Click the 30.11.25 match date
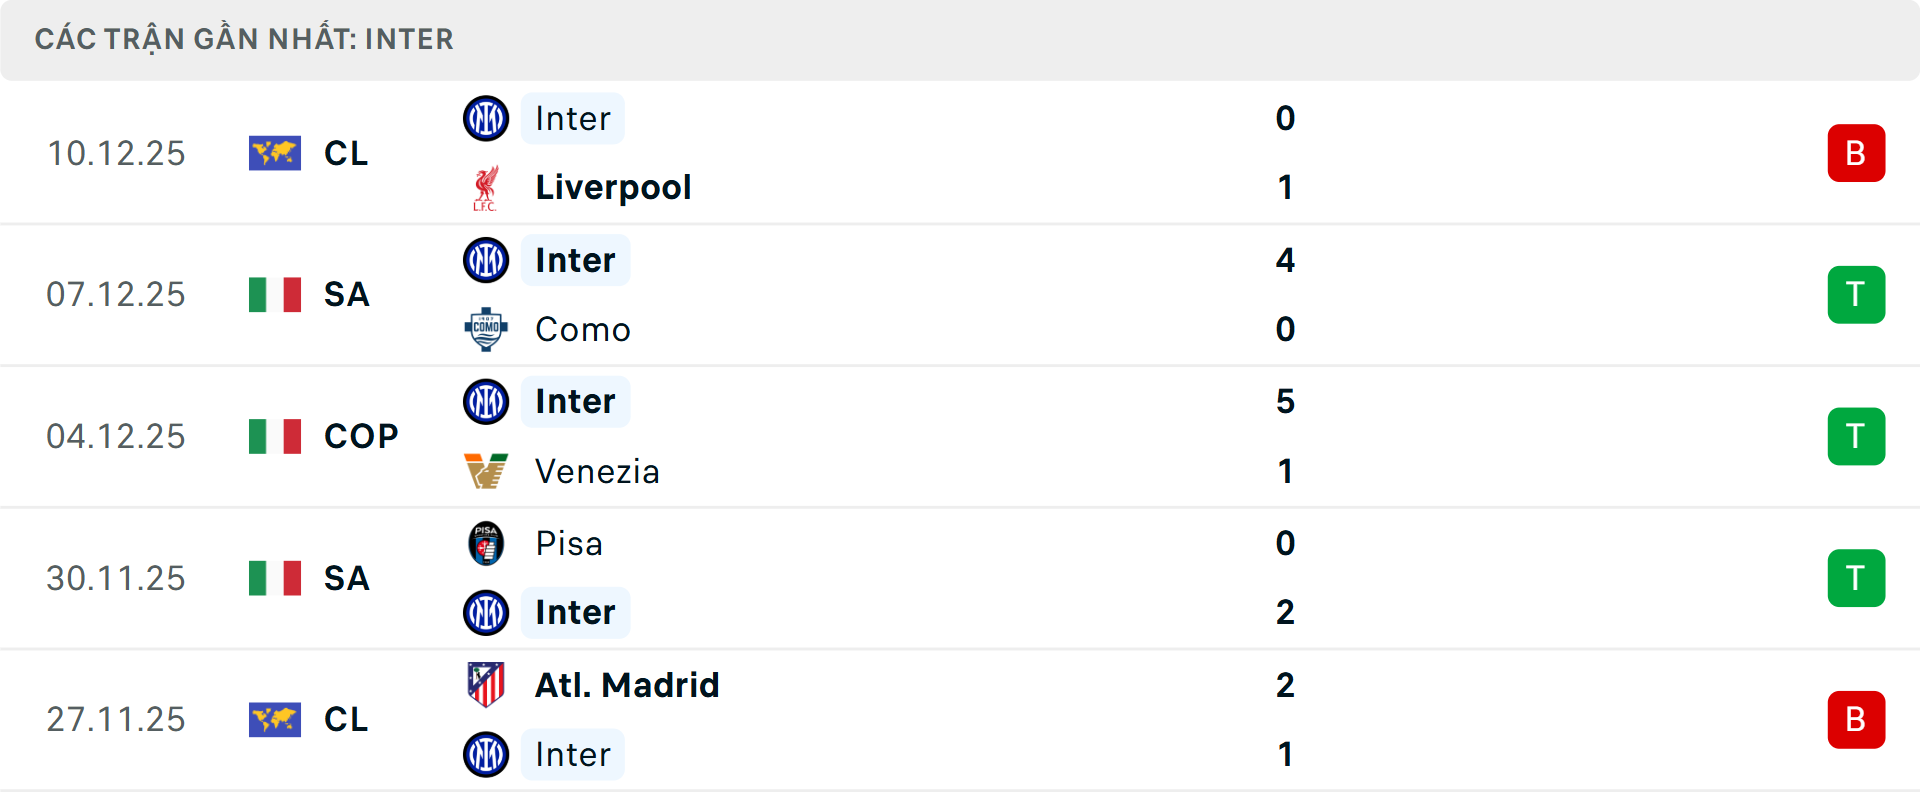This screenshot has height=792, width=1920. pyautogui.click(x=116, y=578)
